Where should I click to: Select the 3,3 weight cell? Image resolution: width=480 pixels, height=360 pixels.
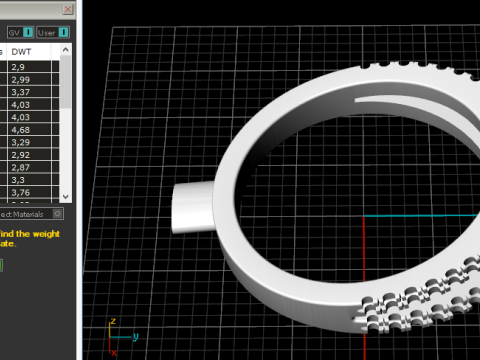(x=29, y=180)
